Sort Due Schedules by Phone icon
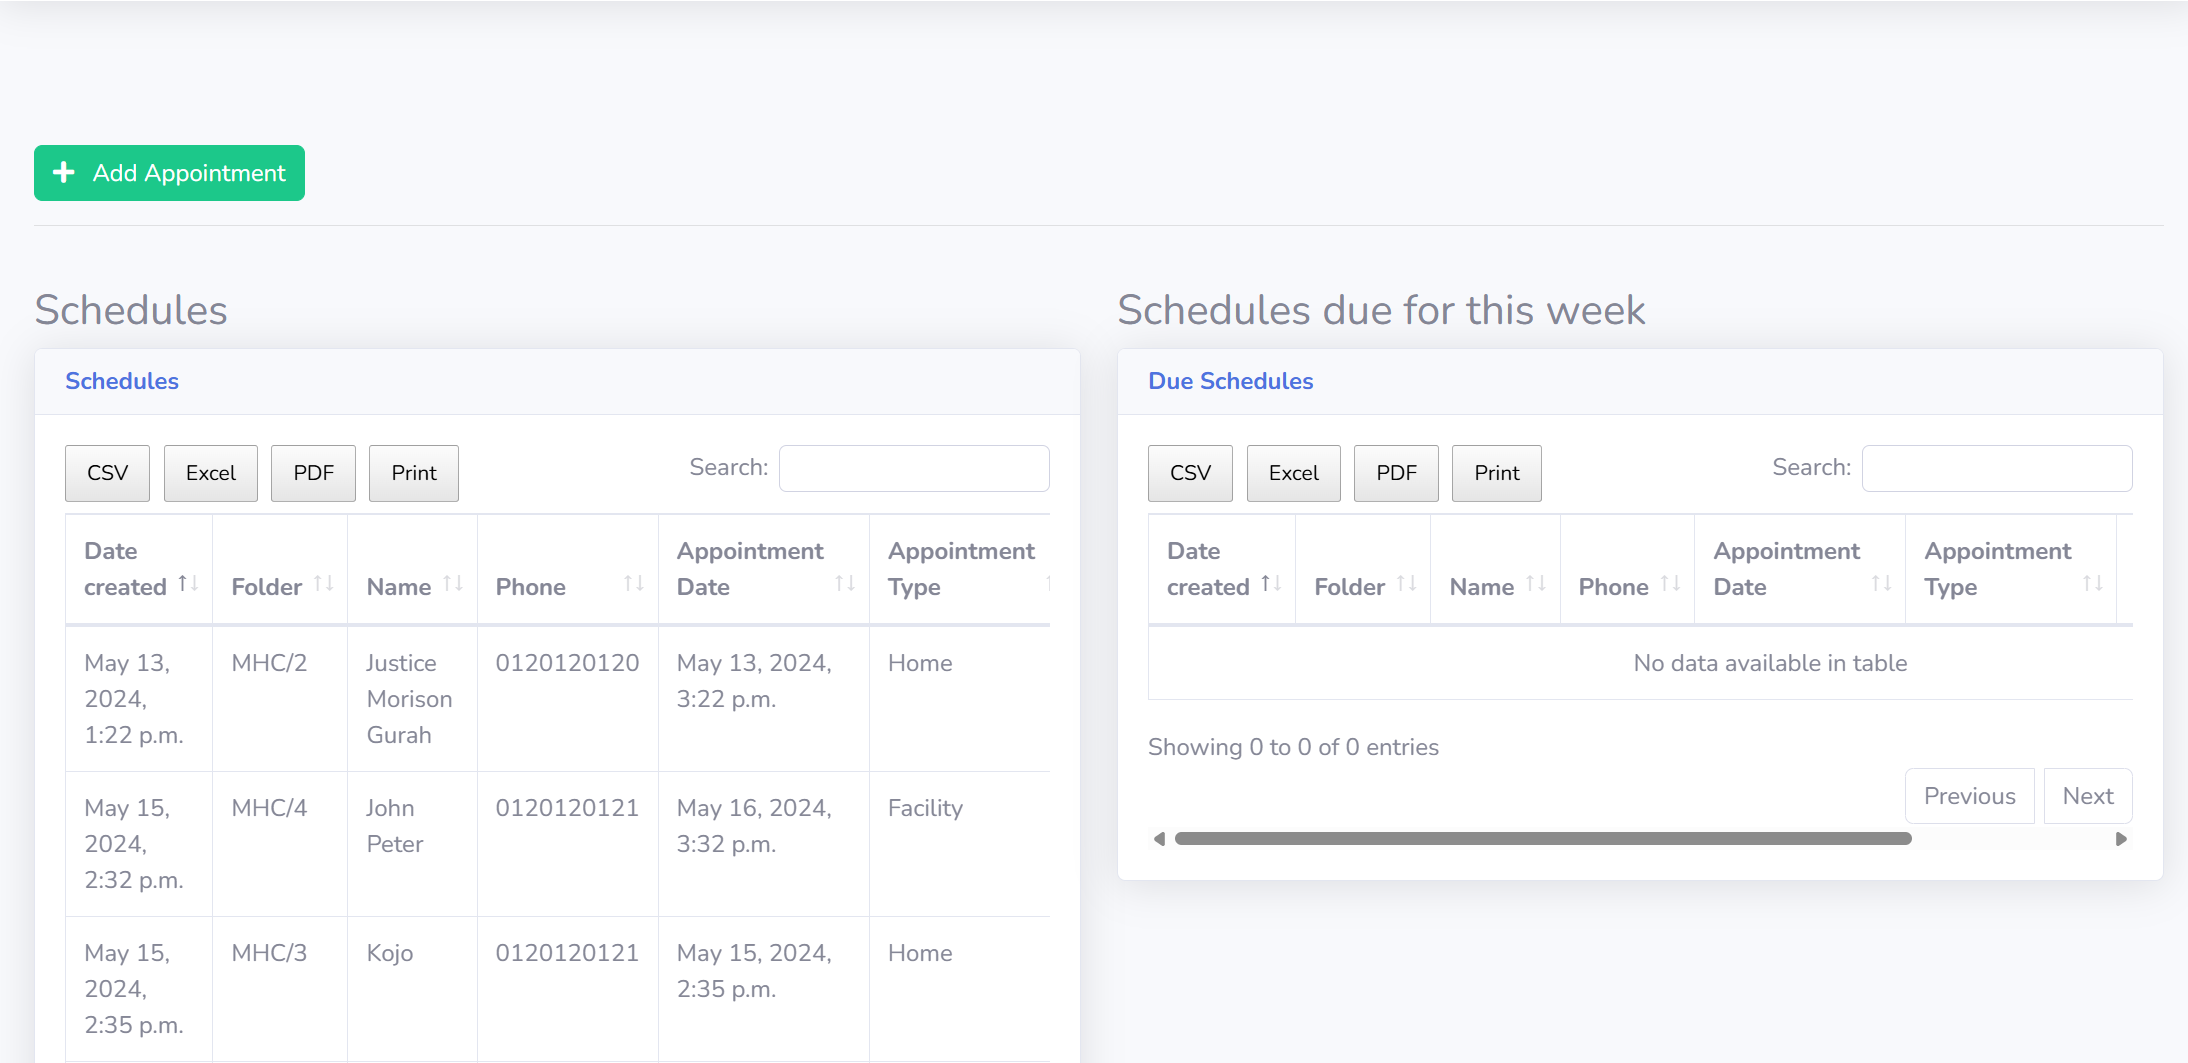The width and height of the screenshot is (2188, 1063). 1670,583
